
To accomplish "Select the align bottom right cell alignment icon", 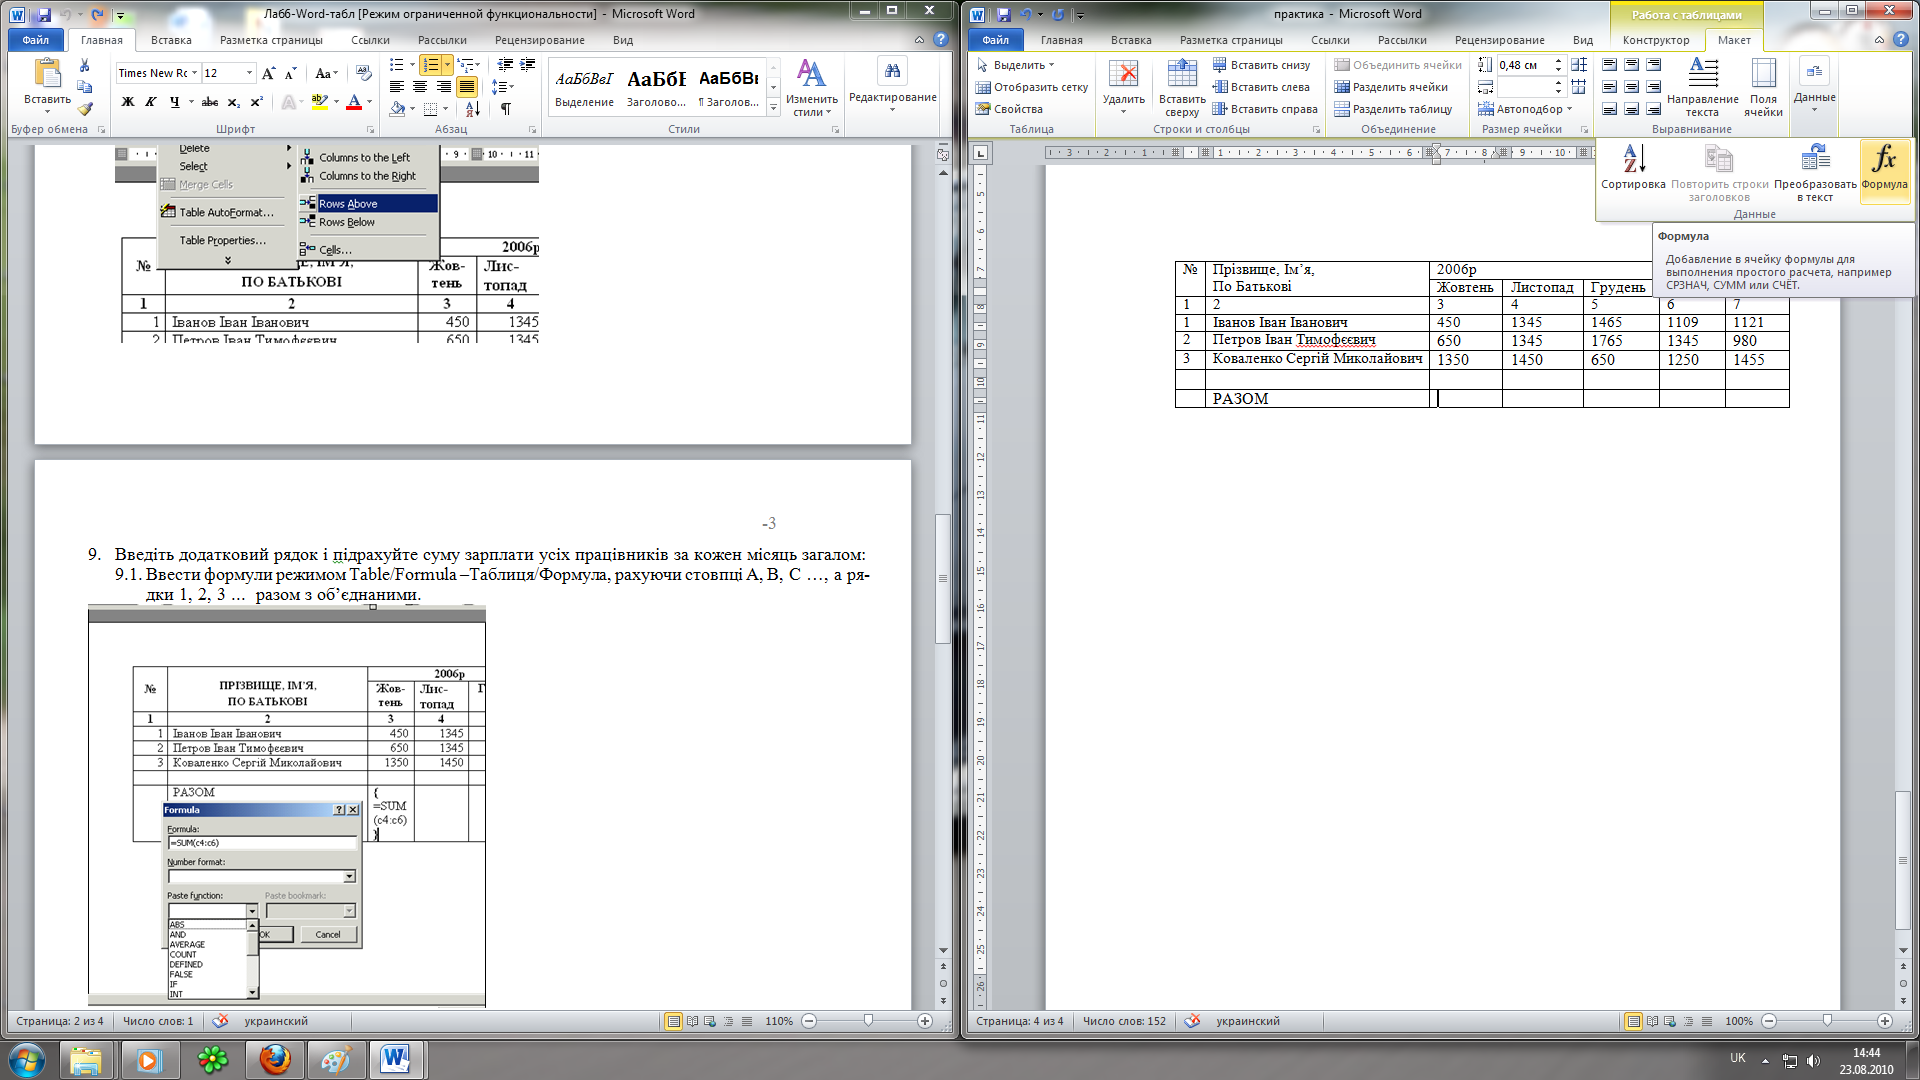I will click(1653, 109).
